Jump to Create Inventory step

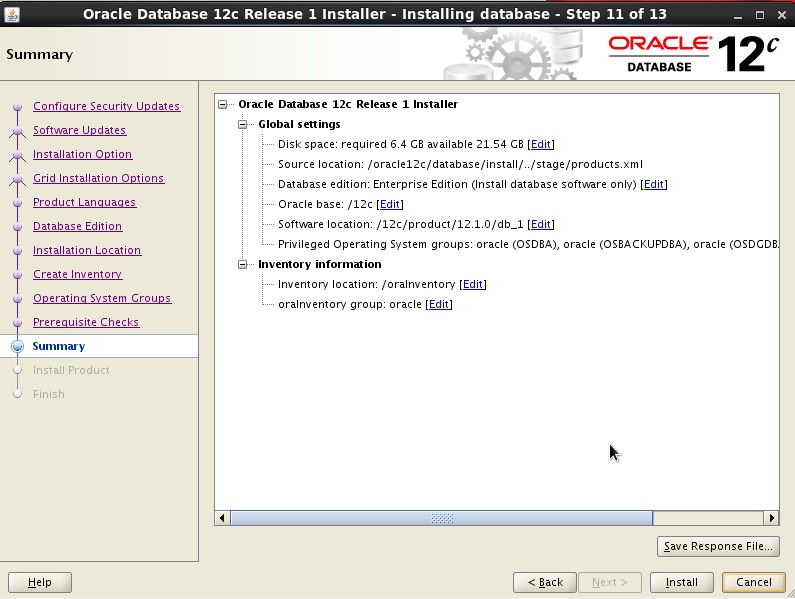78,274
